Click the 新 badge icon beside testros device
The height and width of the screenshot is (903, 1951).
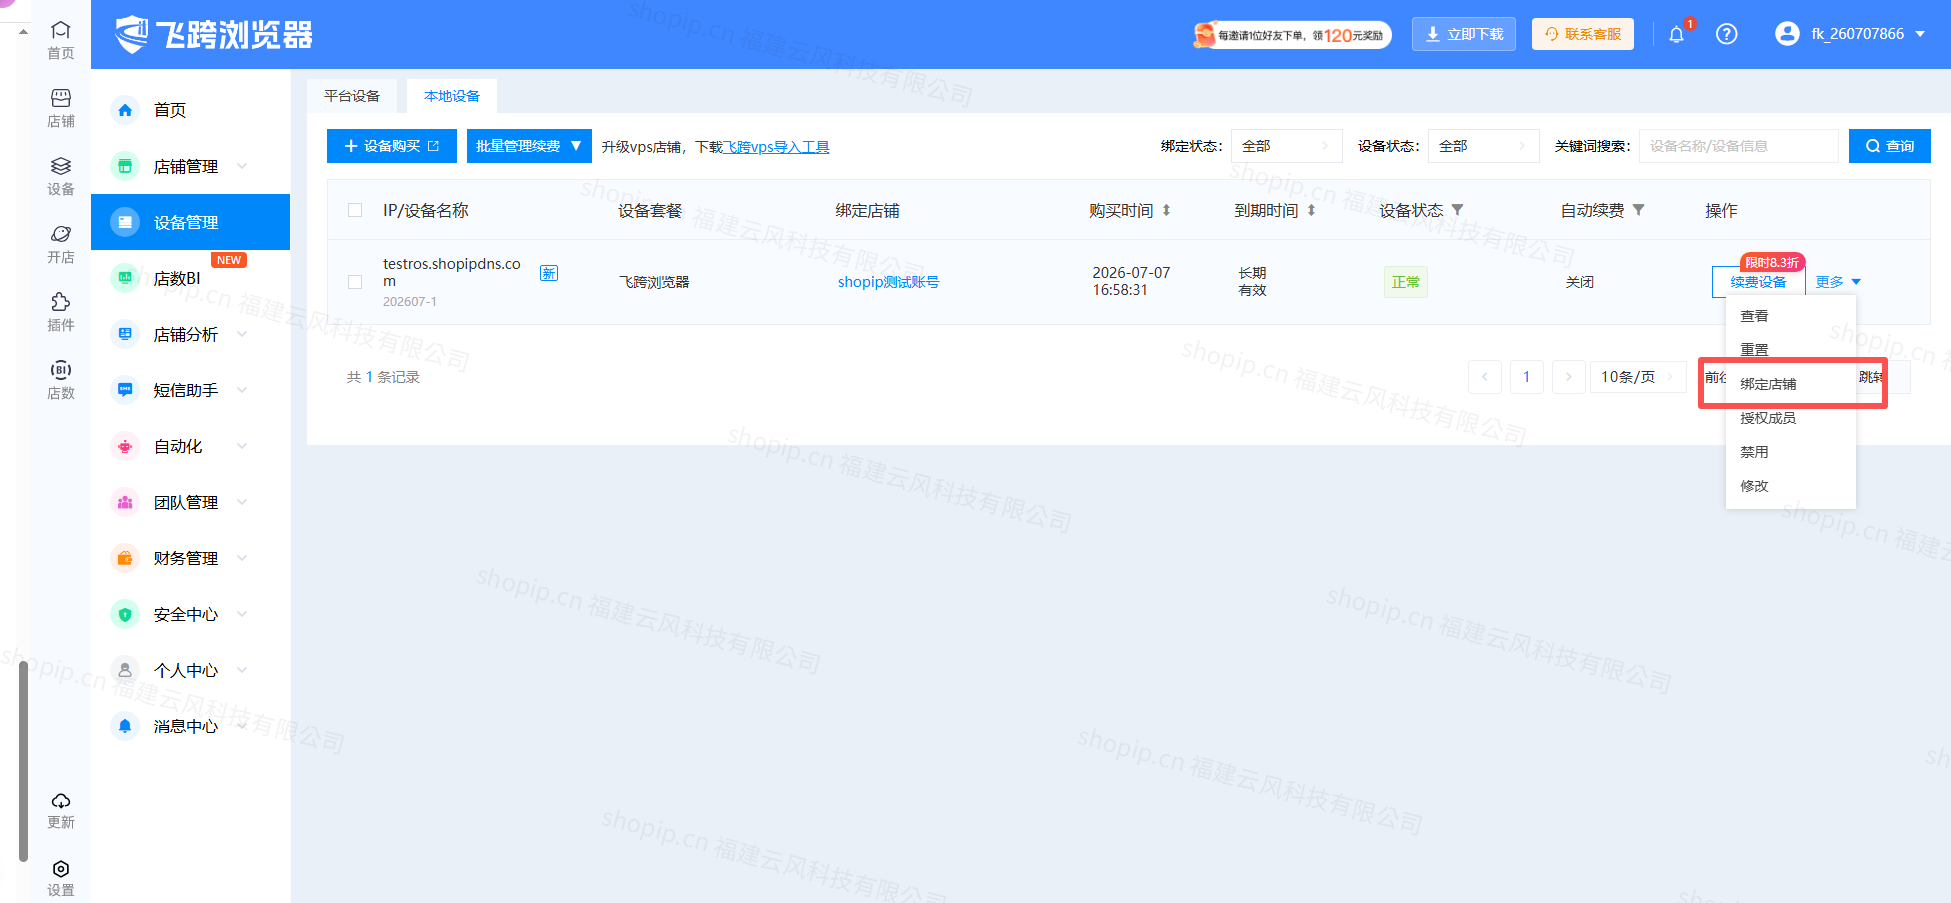549,273
